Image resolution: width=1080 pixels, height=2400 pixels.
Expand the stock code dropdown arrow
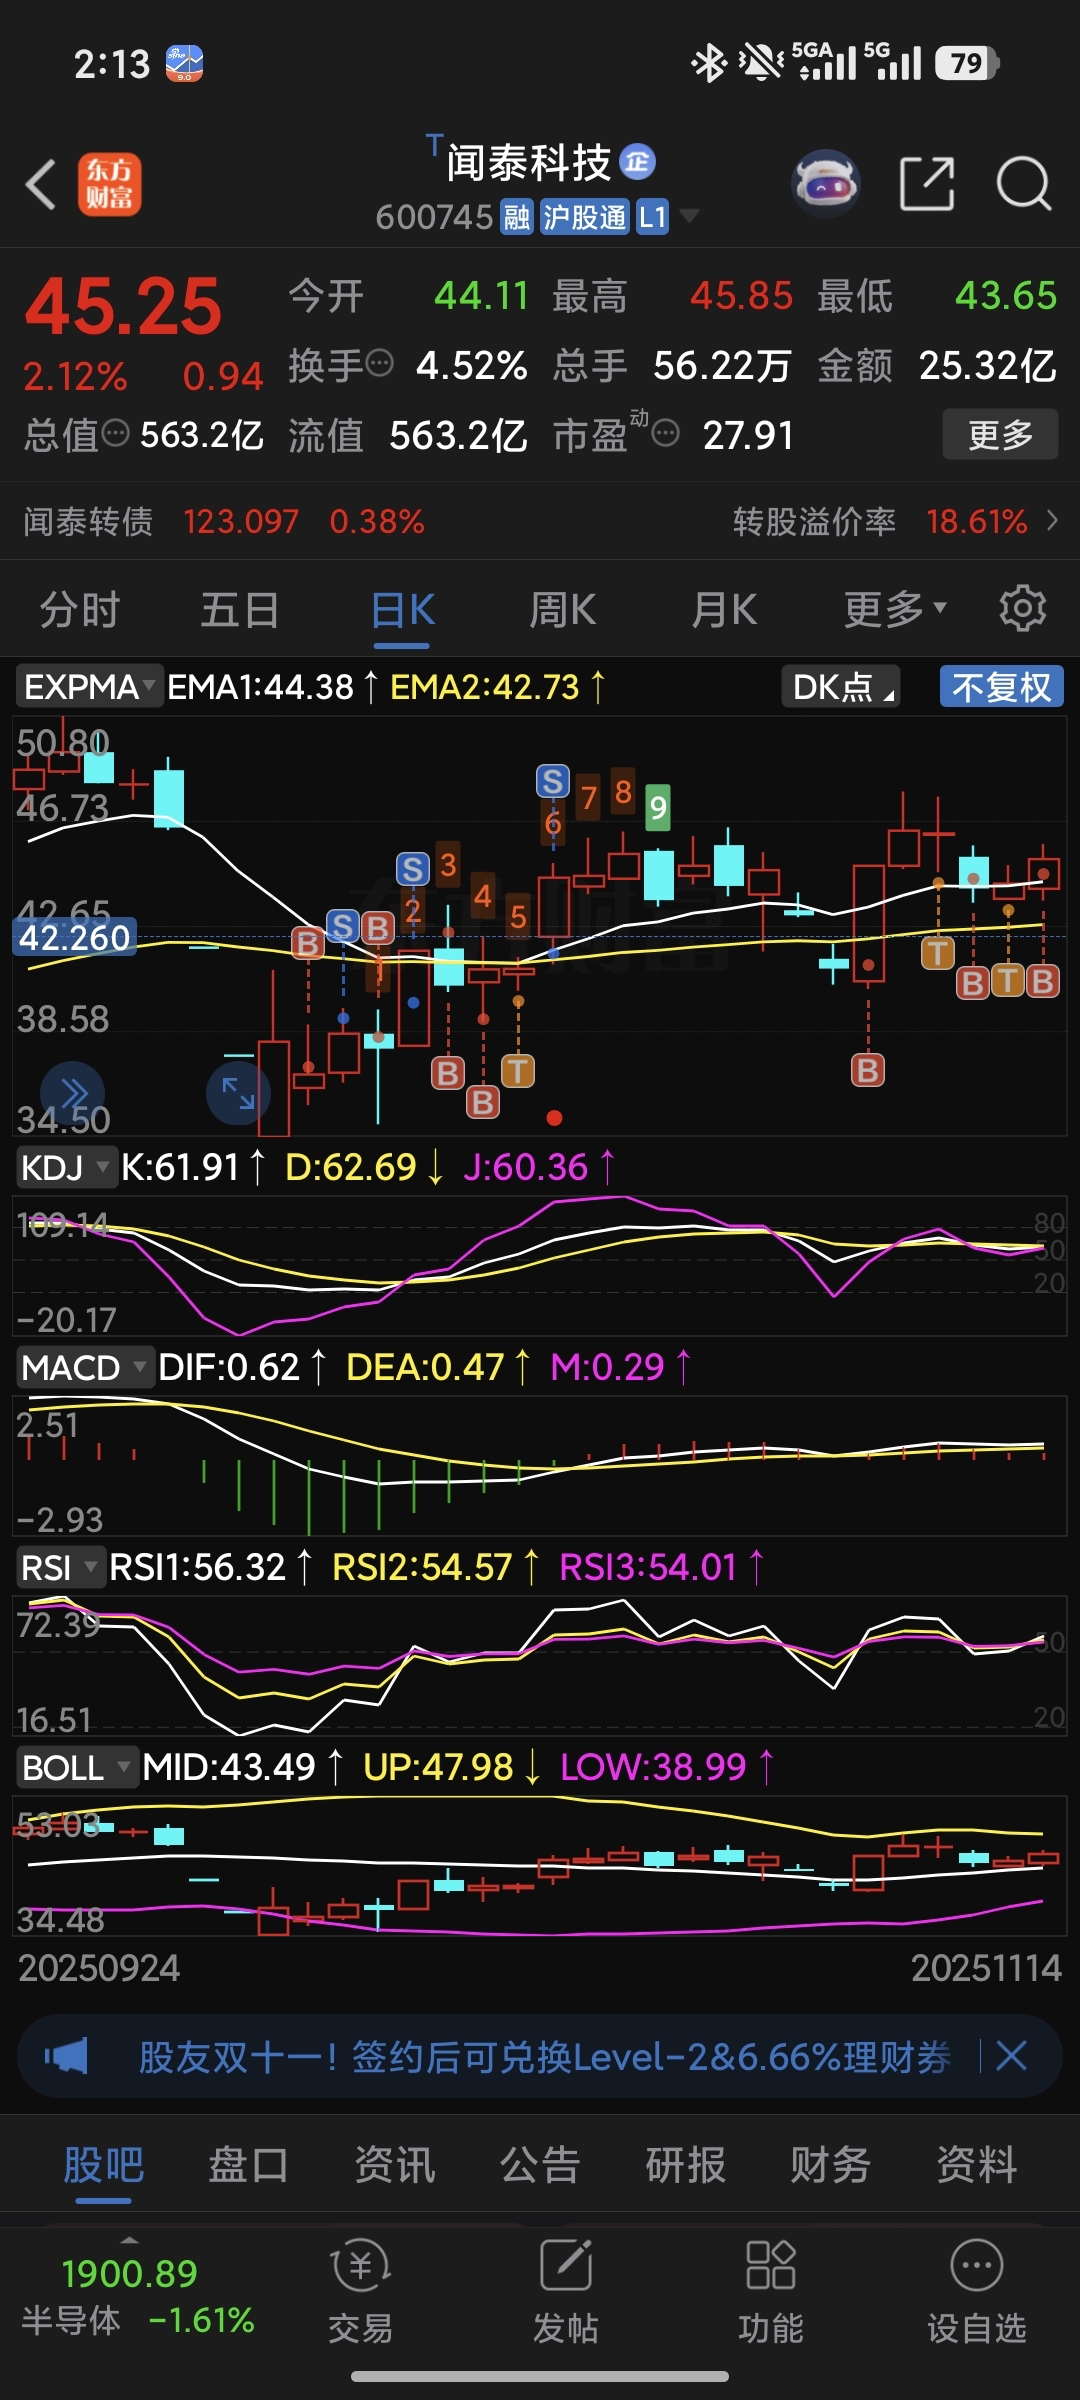[689, 216]
